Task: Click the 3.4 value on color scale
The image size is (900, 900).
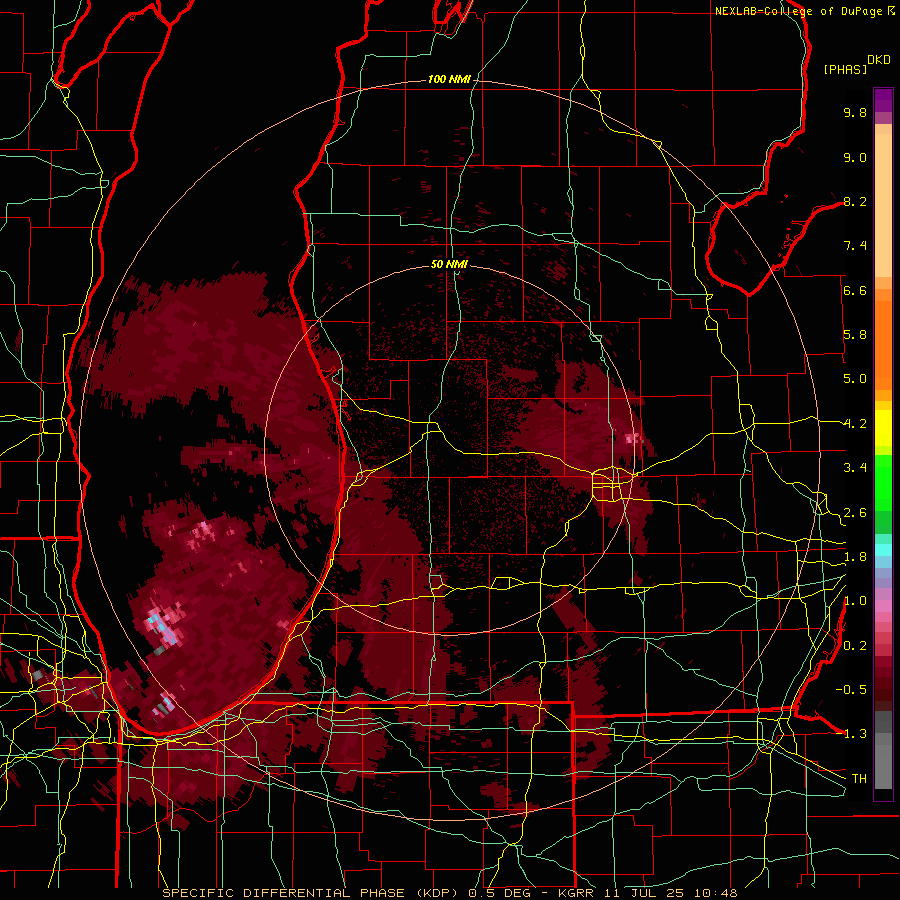Action: point(855,468)
